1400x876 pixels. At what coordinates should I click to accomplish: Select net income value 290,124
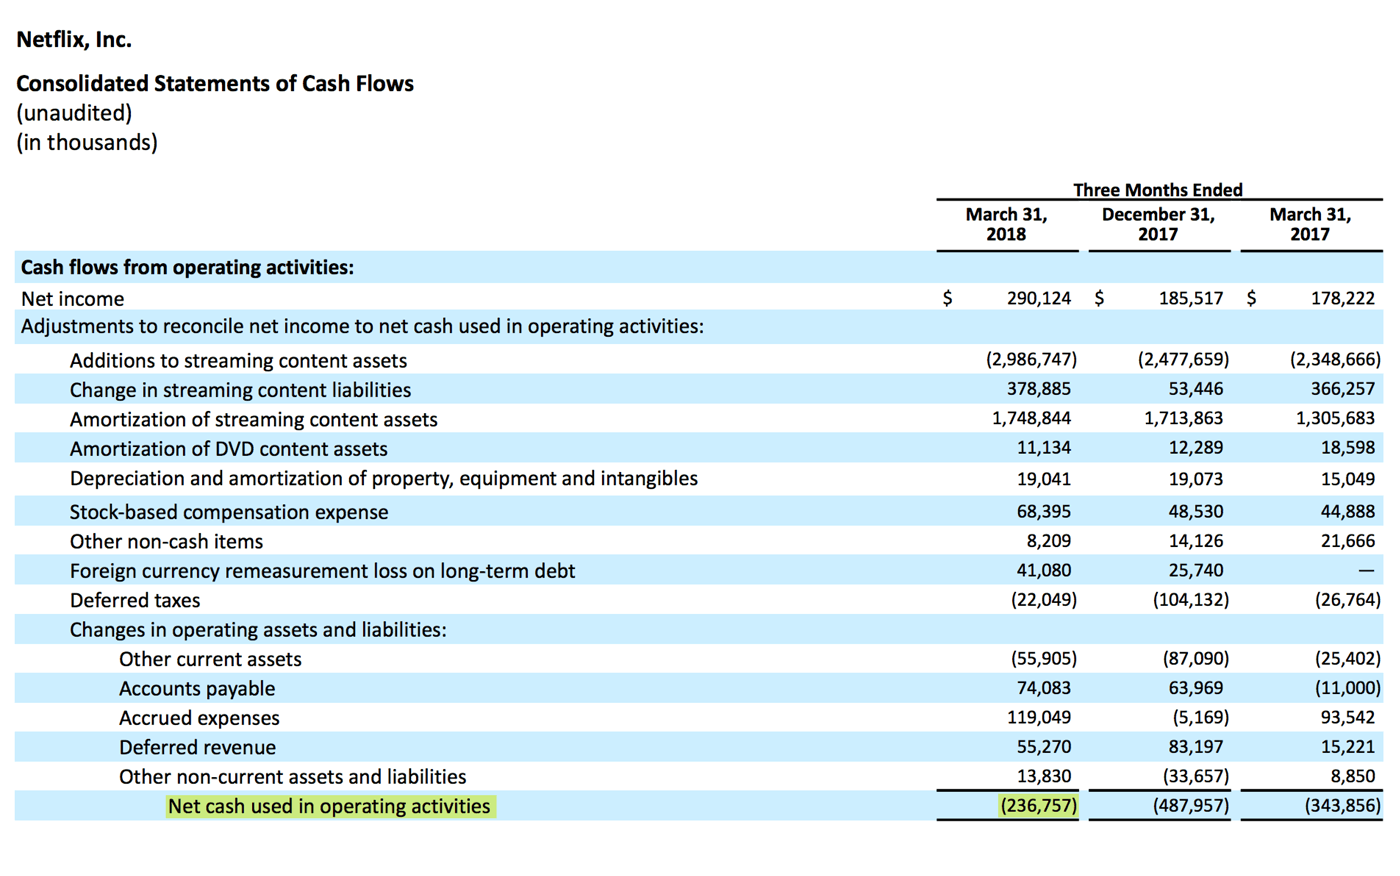tap(1039, 298)
